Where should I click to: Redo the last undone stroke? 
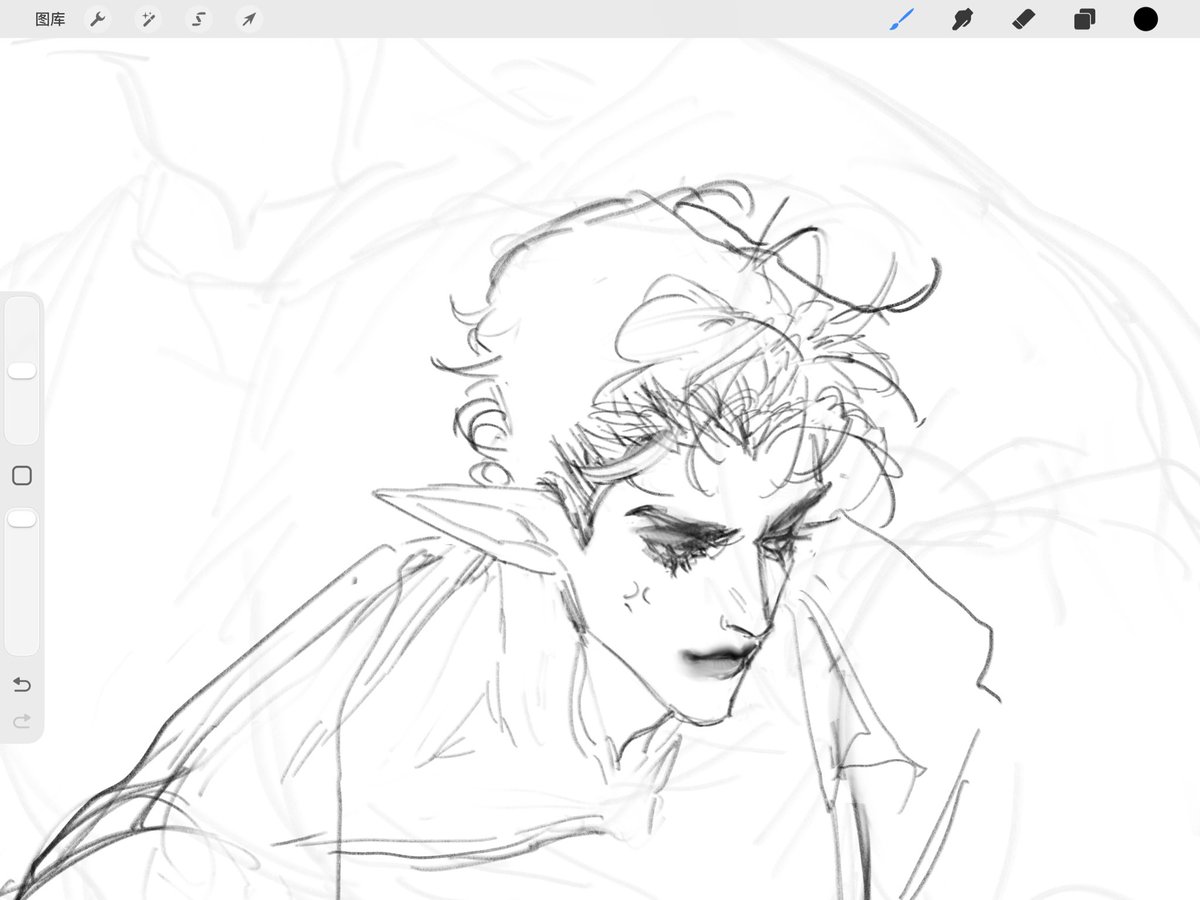click(x=21, y=720)
